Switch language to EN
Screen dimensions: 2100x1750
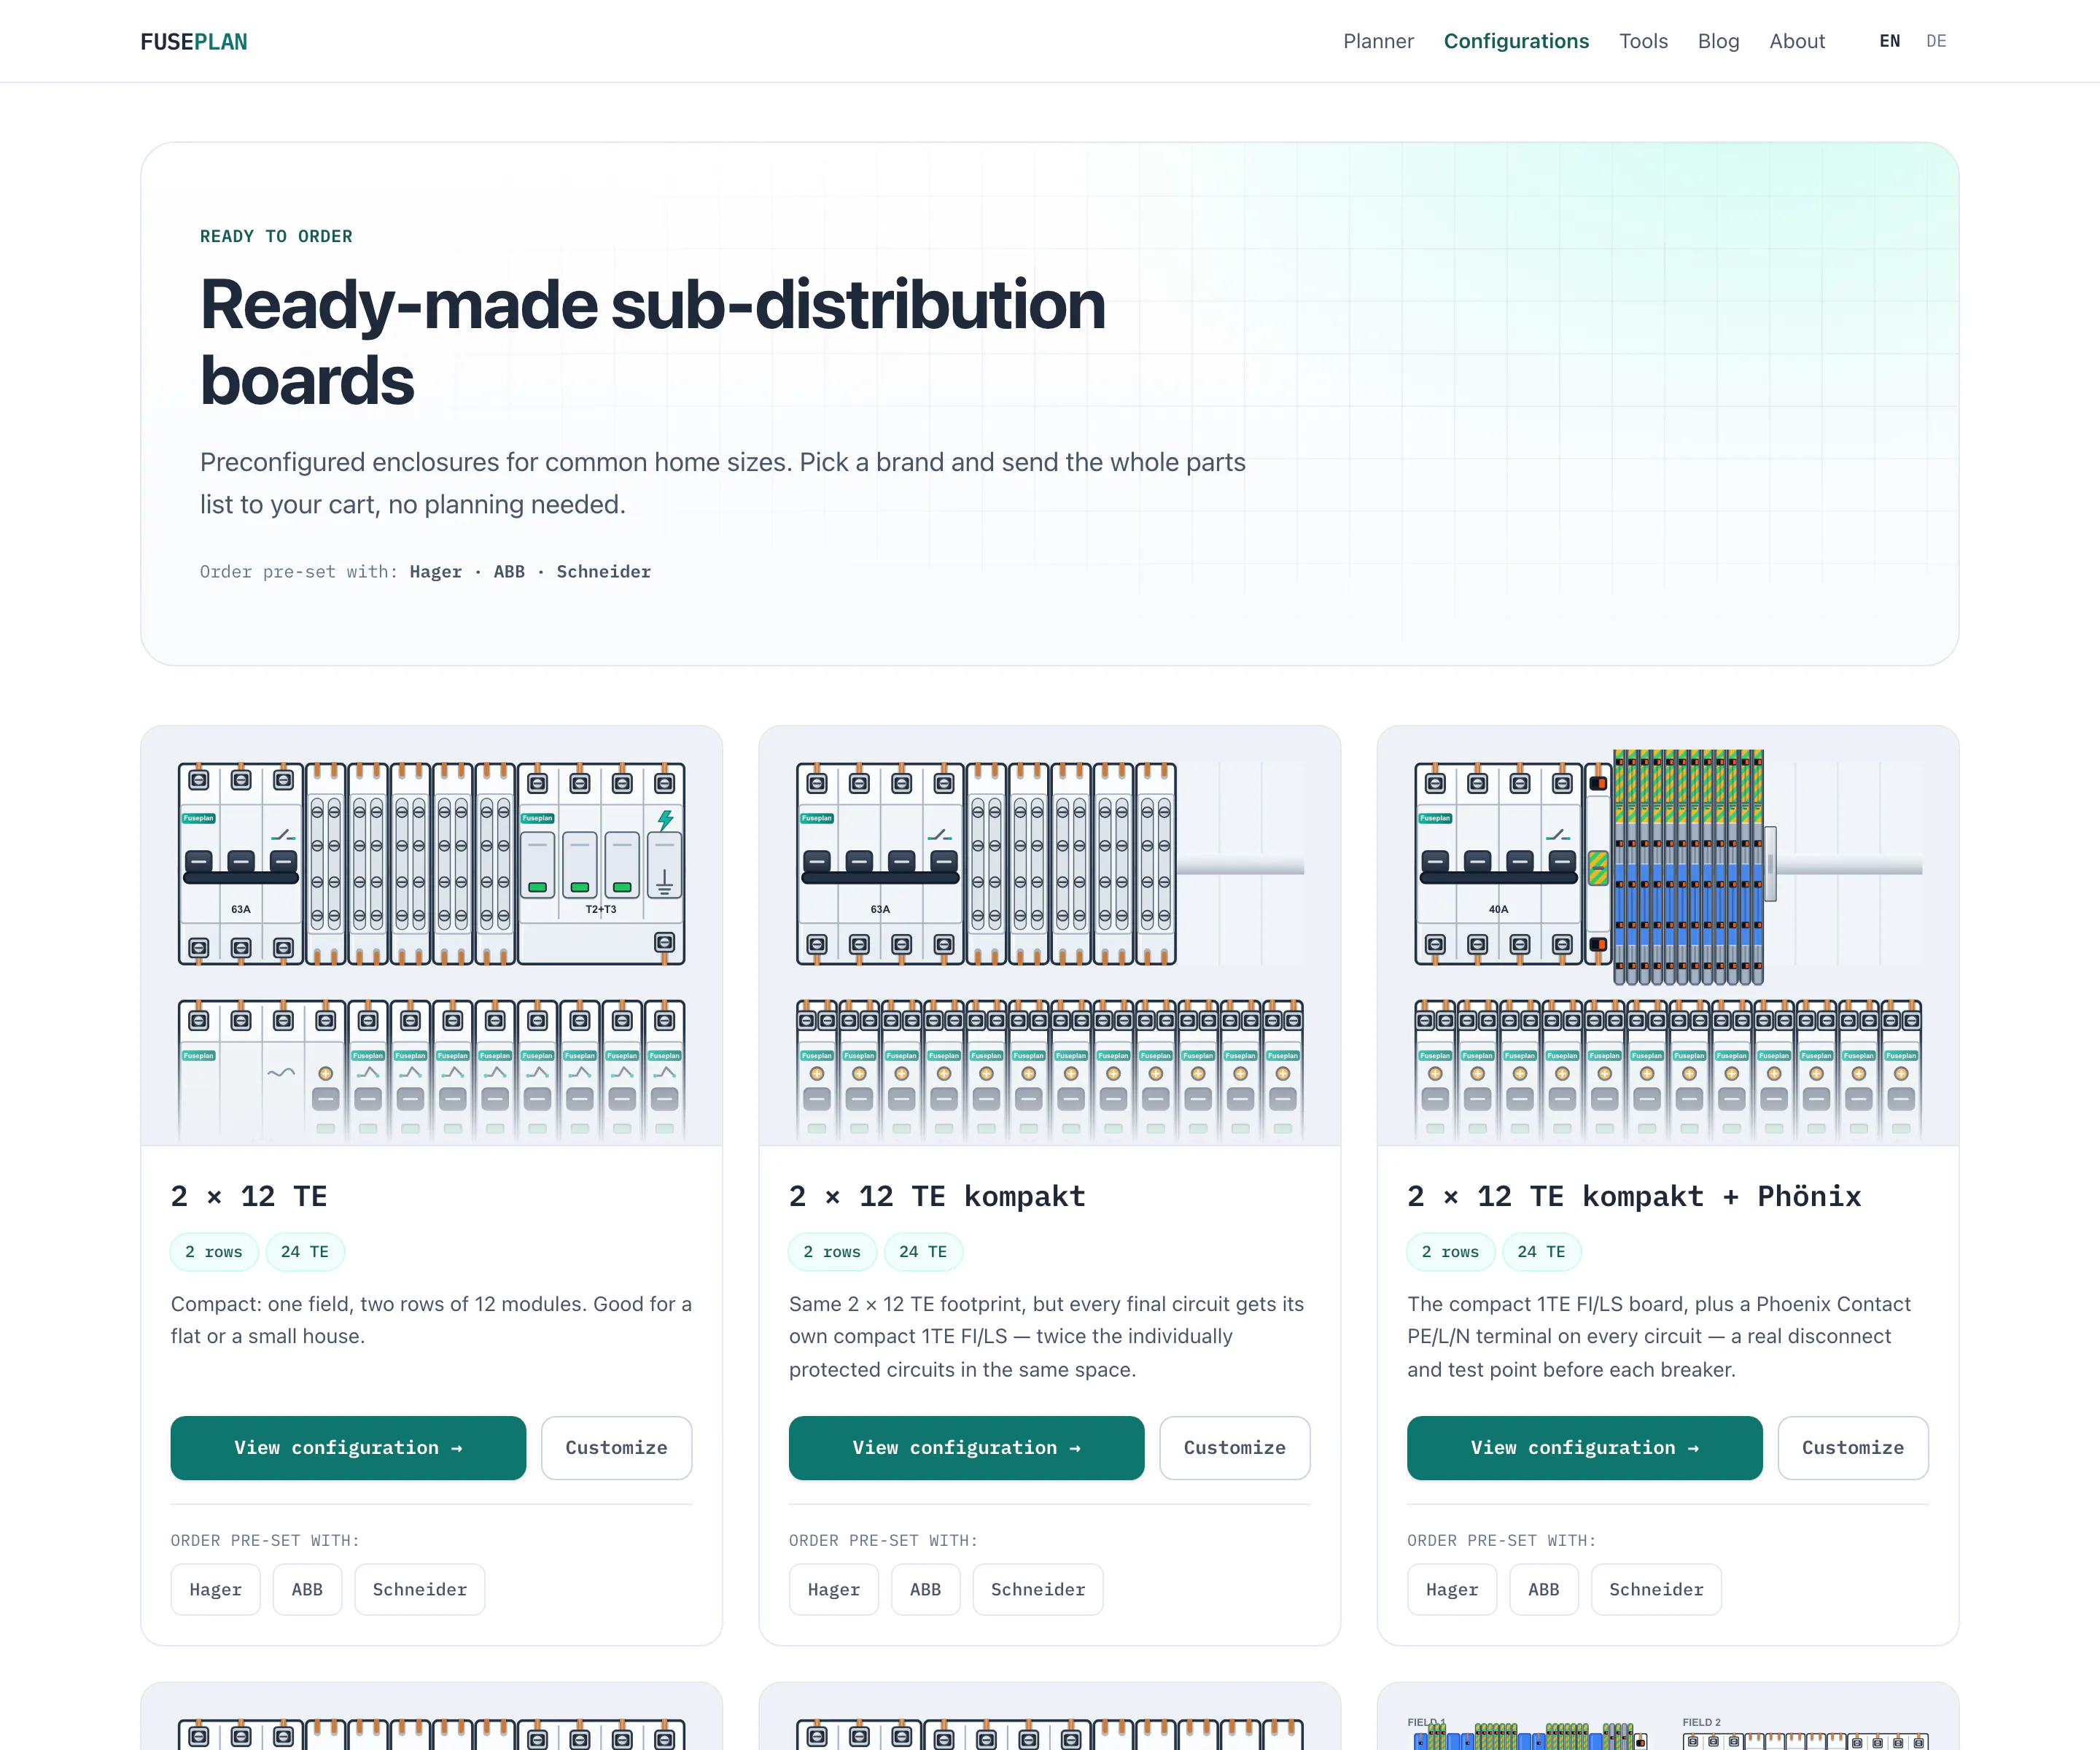1889,41
